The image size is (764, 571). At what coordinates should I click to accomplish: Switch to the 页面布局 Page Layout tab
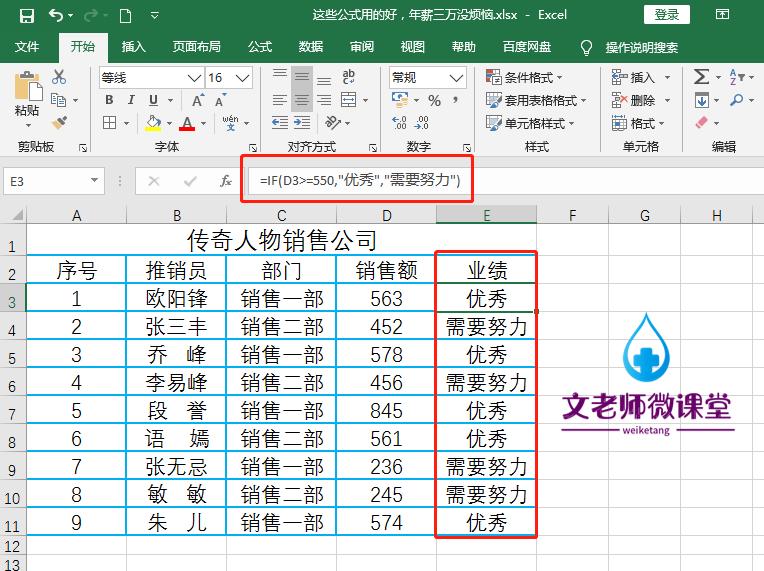tap(196, 47)
